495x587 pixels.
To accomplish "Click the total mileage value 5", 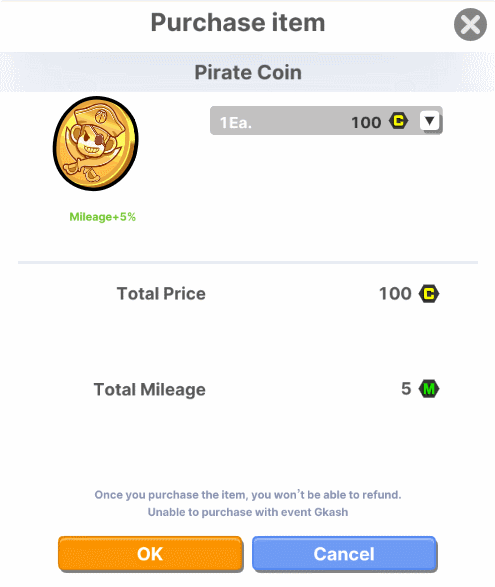I will point(406,389).
